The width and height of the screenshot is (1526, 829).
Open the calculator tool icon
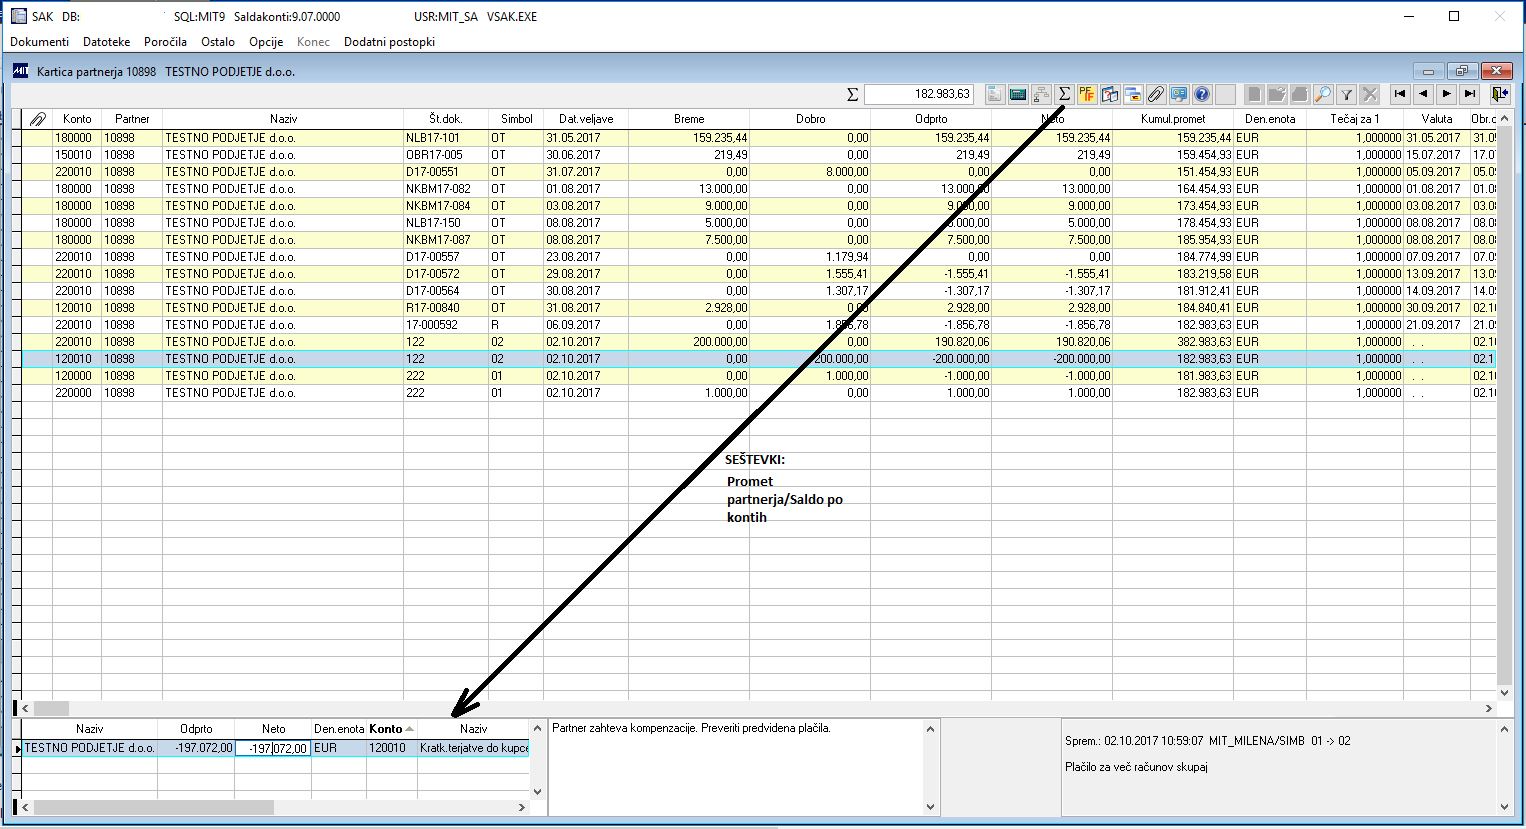point(1018,94)
